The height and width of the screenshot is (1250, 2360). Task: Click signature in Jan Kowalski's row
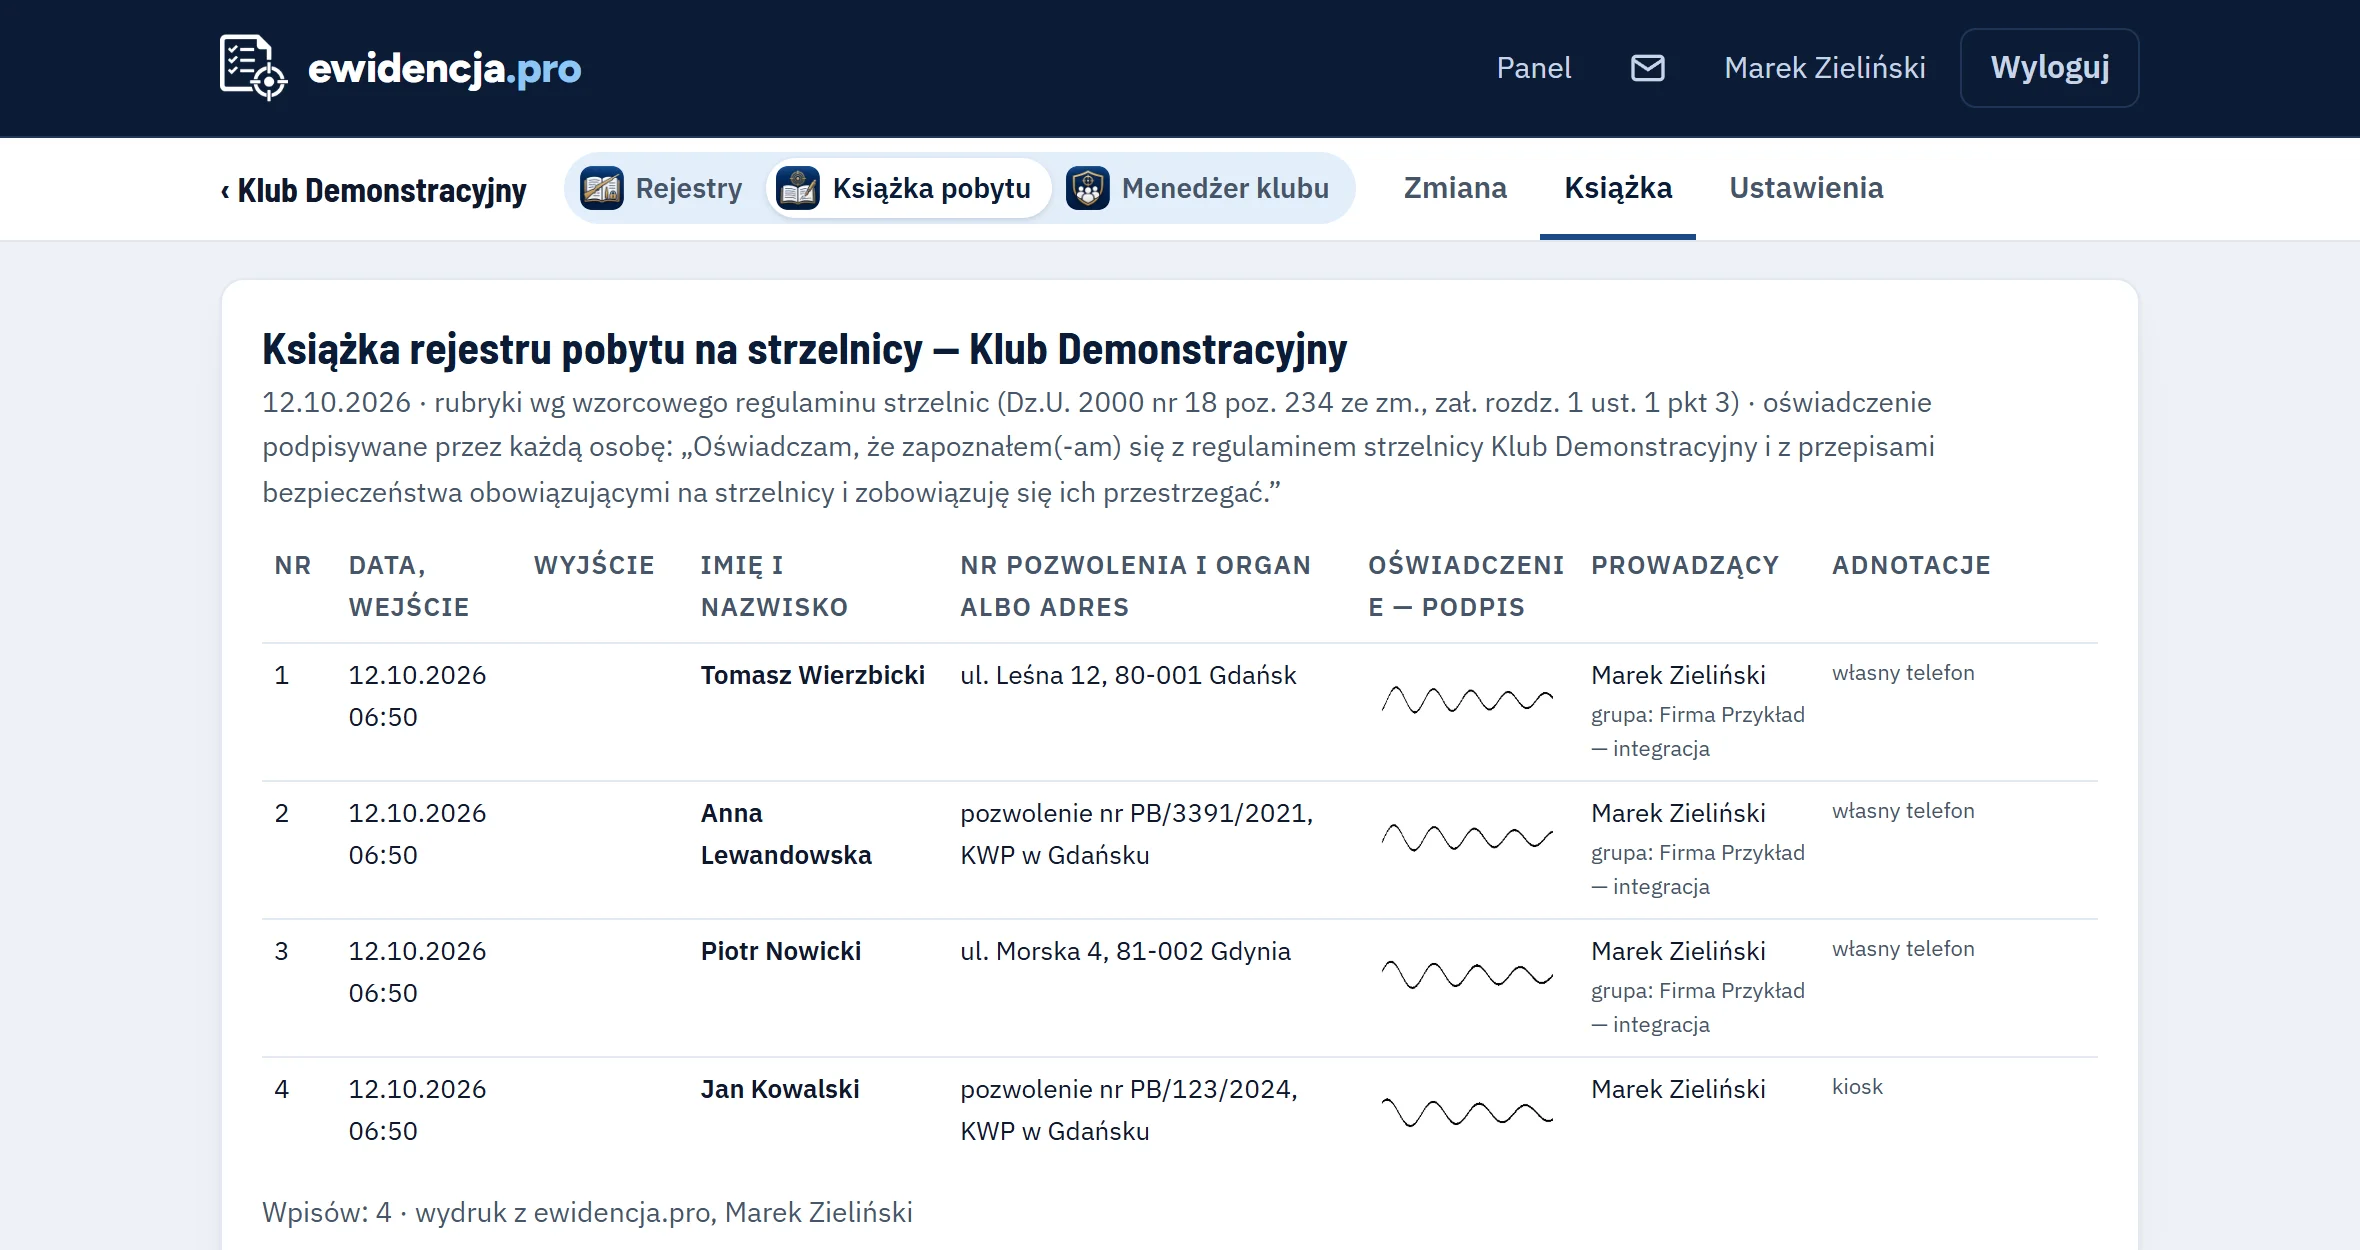point(1467,1112)
